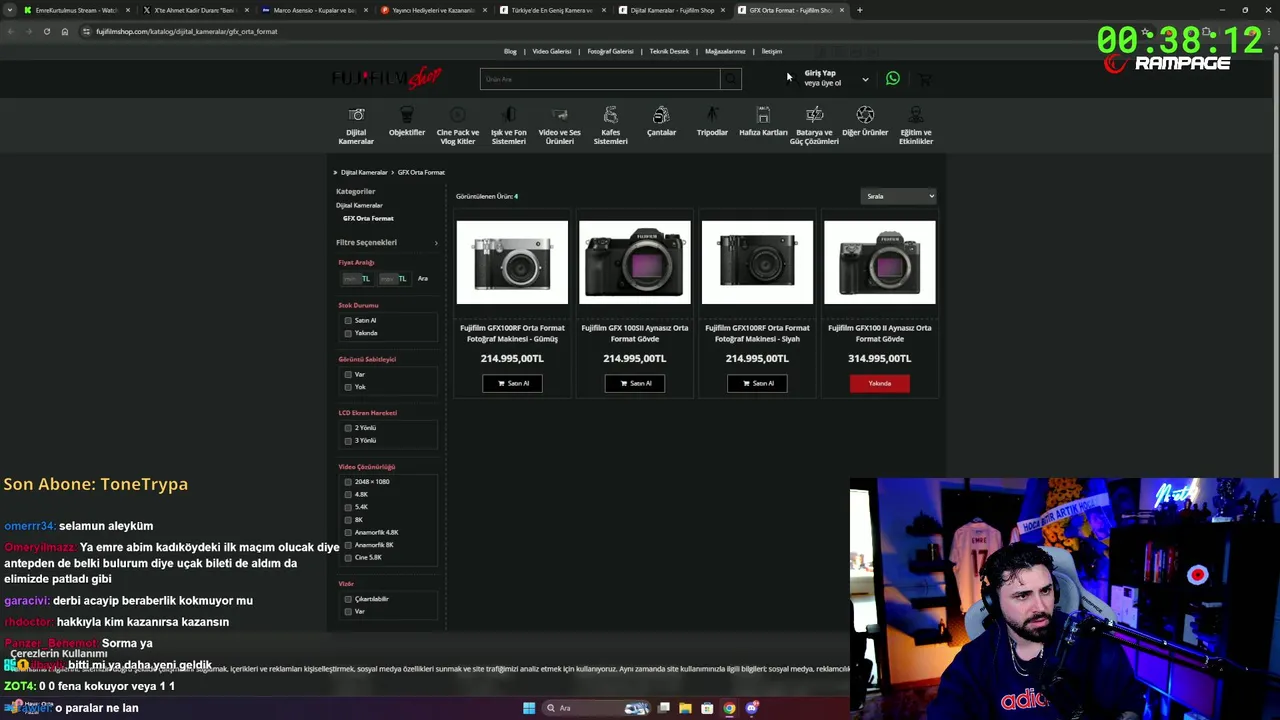1280x720 pixels.
Task: Open Eğitim ve Etkinlikler category icon
Action: [x=916, y=115]
